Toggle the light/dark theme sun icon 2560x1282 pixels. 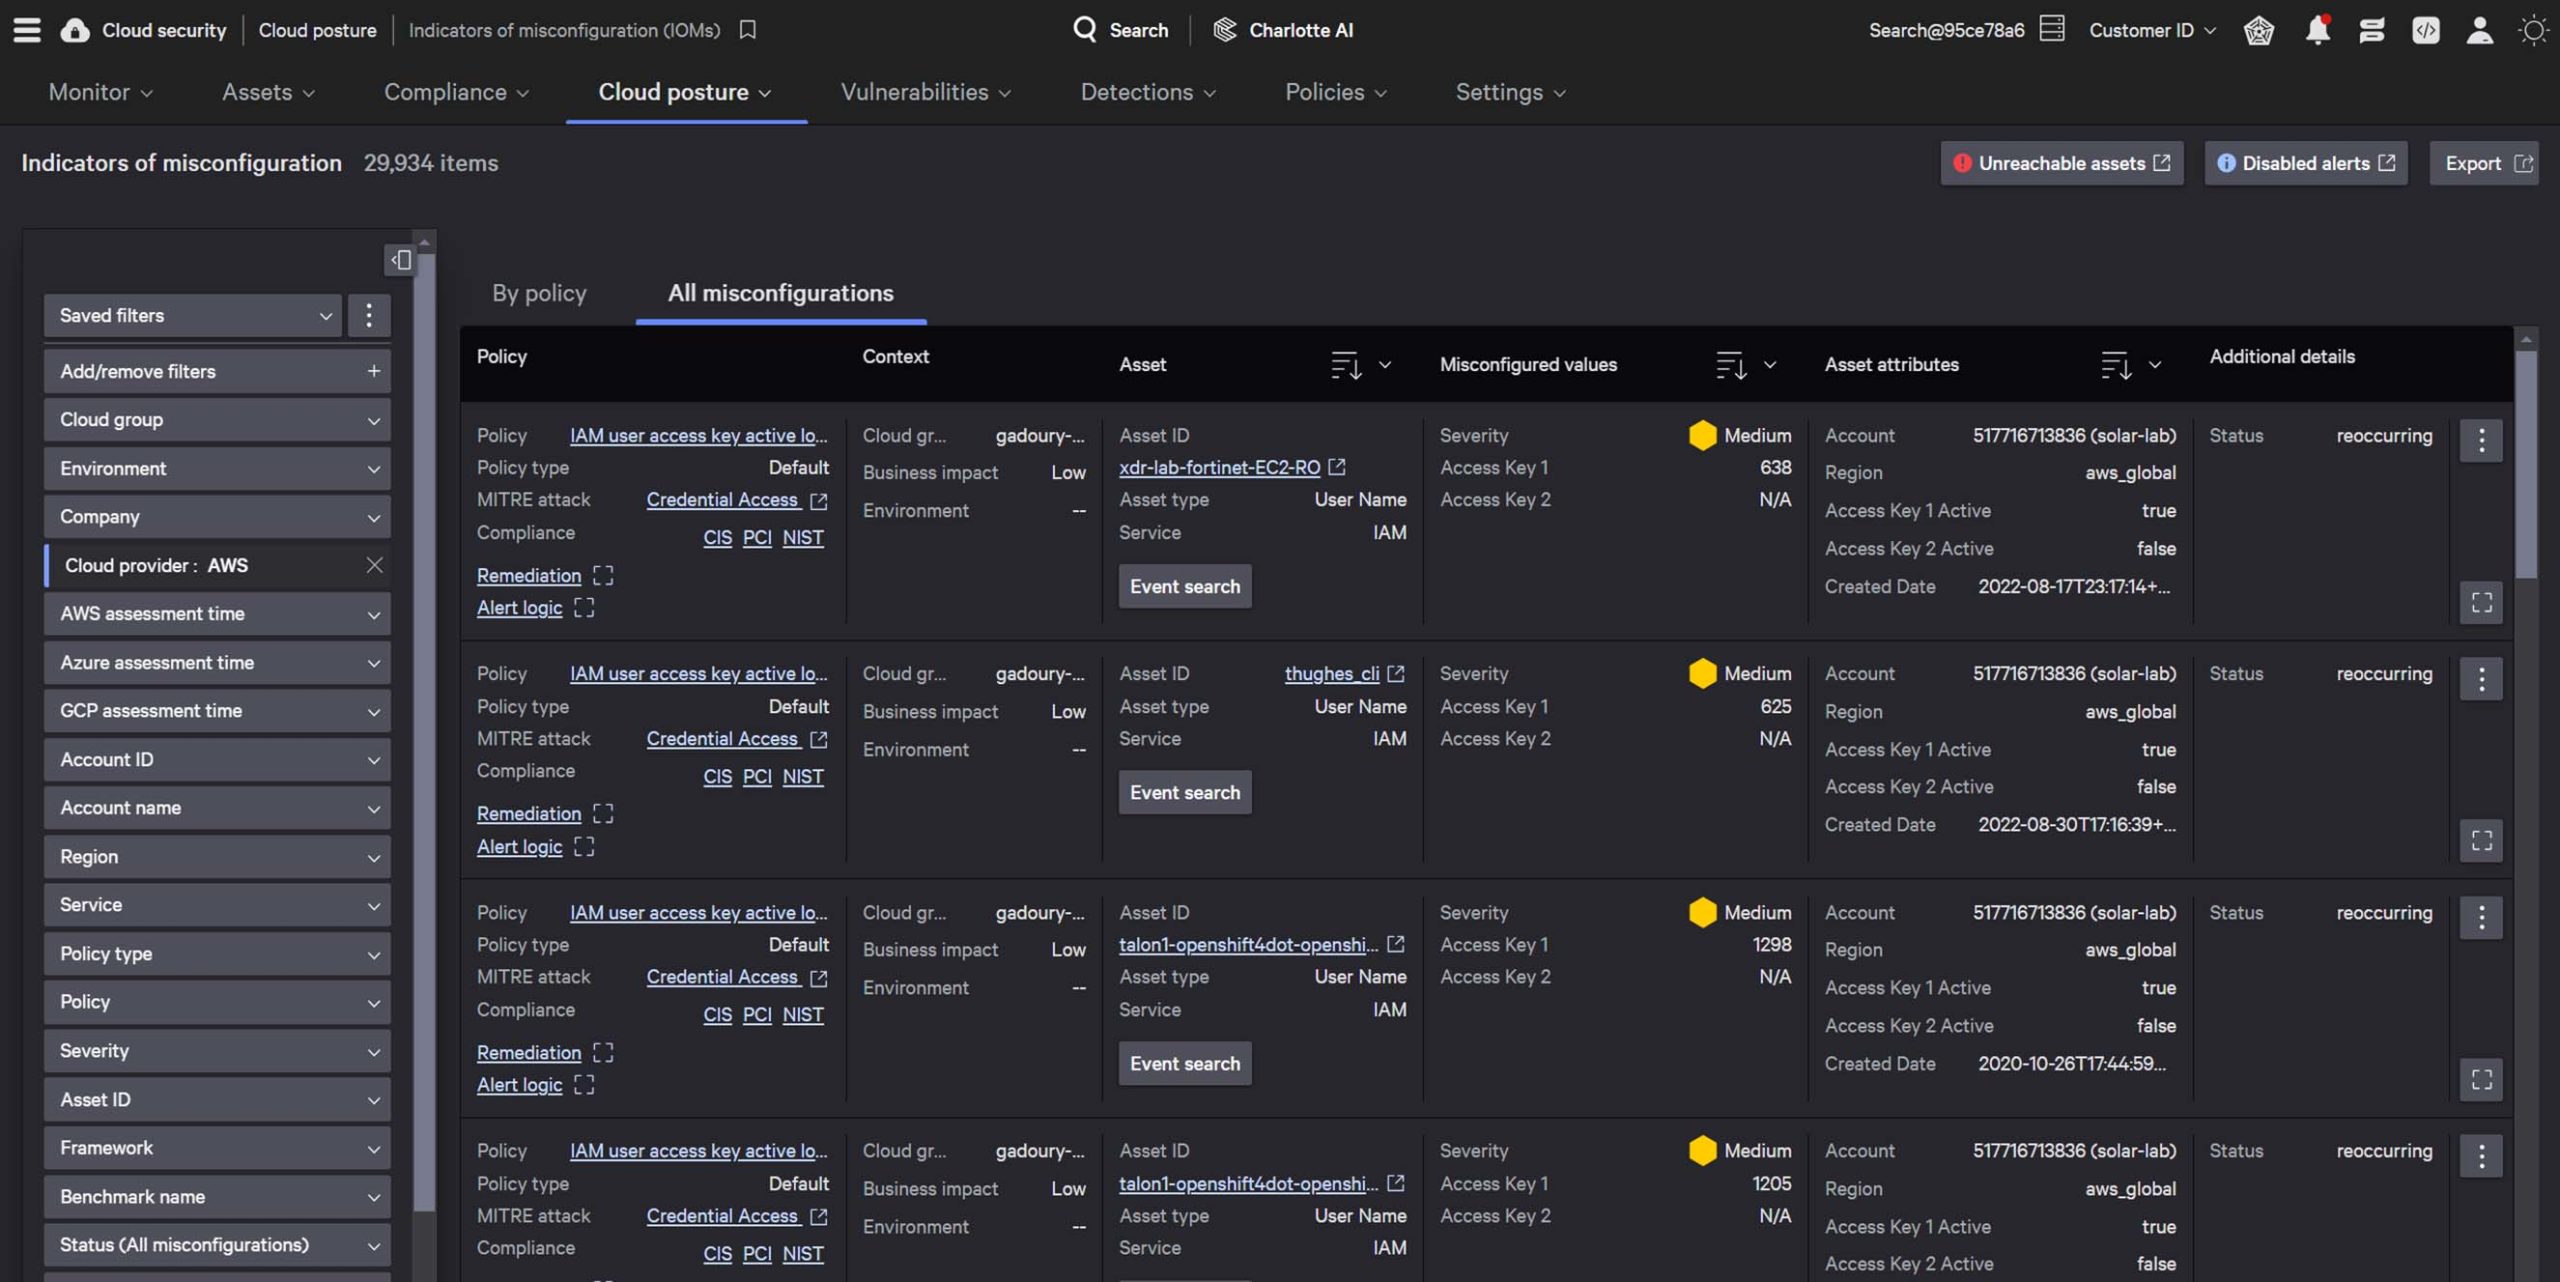(x=2533, y=30)
